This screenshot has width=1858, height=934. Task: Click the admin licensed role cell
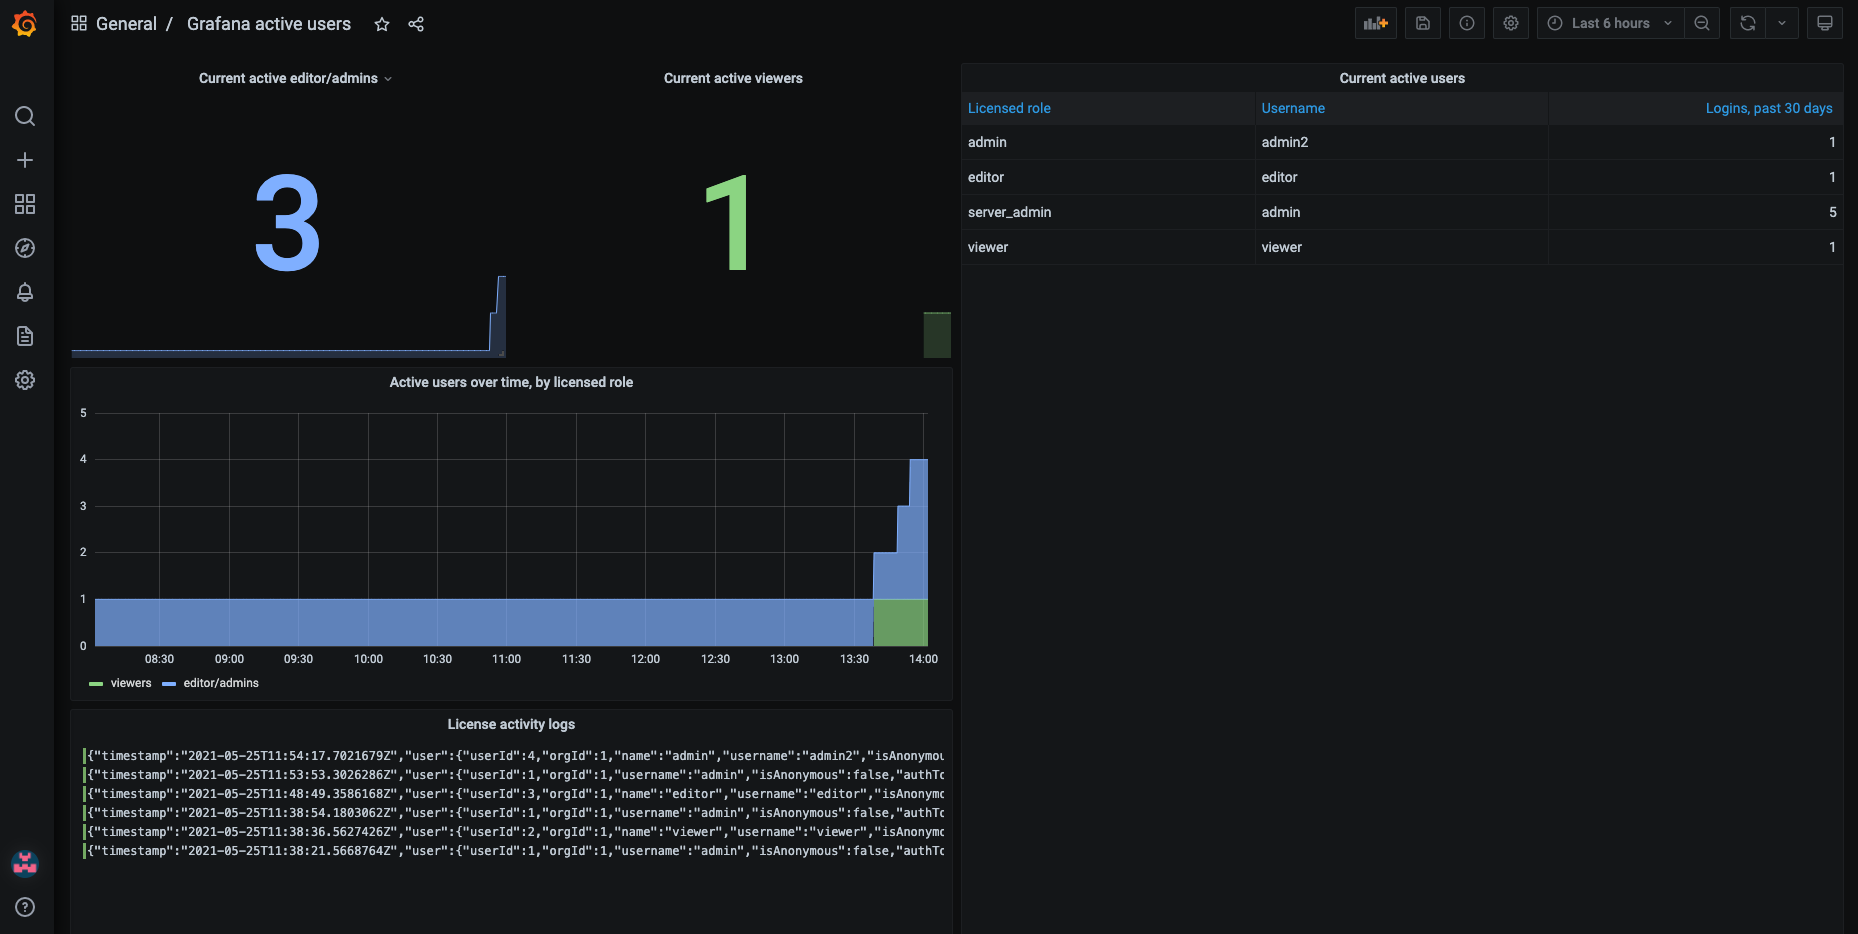click(1108, 142)
